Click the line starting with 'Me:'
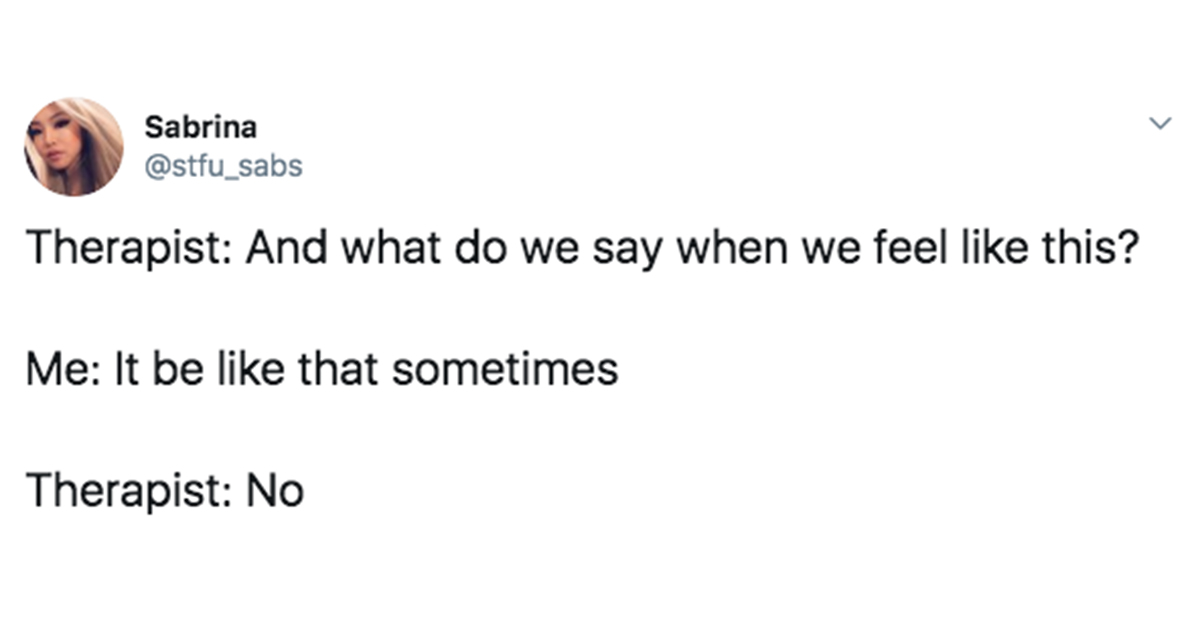The width and height of the screenshot is (1200, 628). coord(322,371)
